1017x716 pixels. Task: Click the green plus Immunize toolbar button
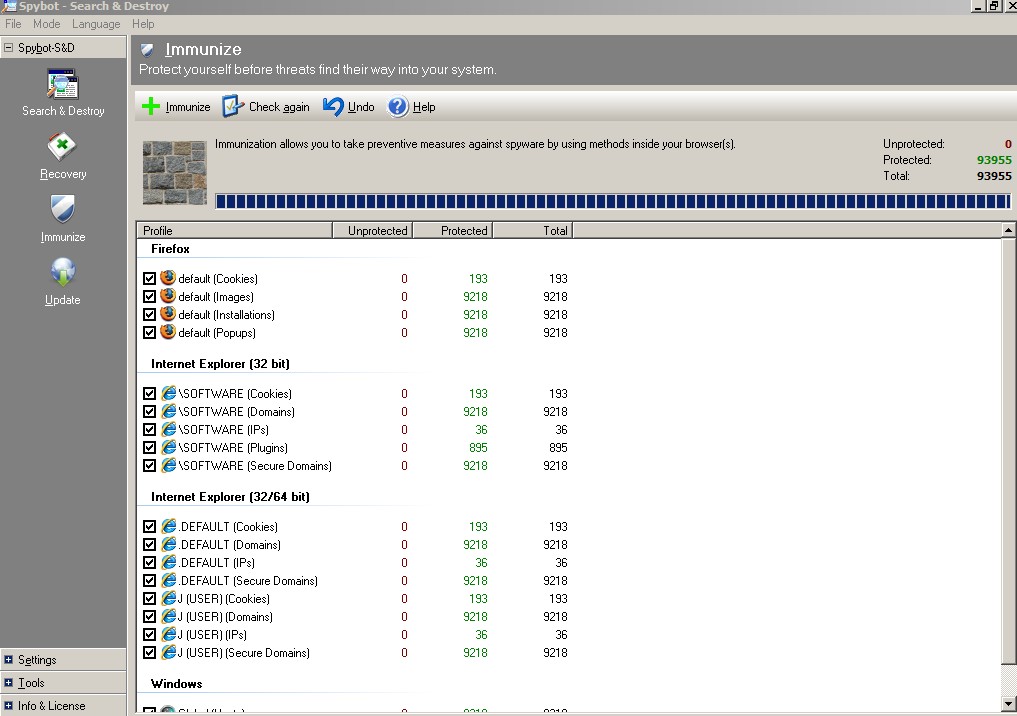176,106
